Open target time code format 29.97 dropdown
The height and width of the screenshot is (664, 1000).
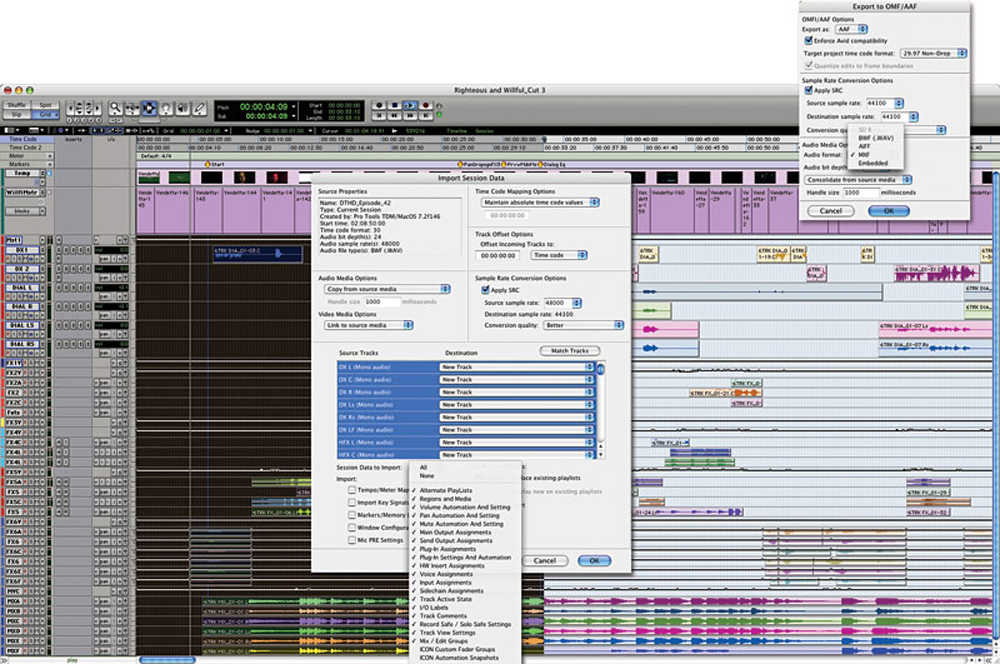933,54
